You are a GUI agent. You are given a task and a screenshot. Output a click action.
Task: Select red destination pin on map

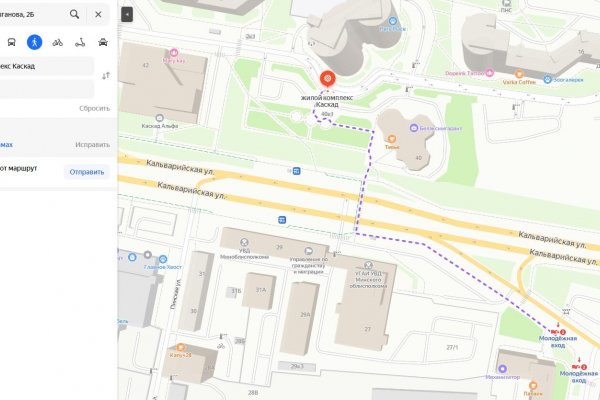click(x=328, y=79)
